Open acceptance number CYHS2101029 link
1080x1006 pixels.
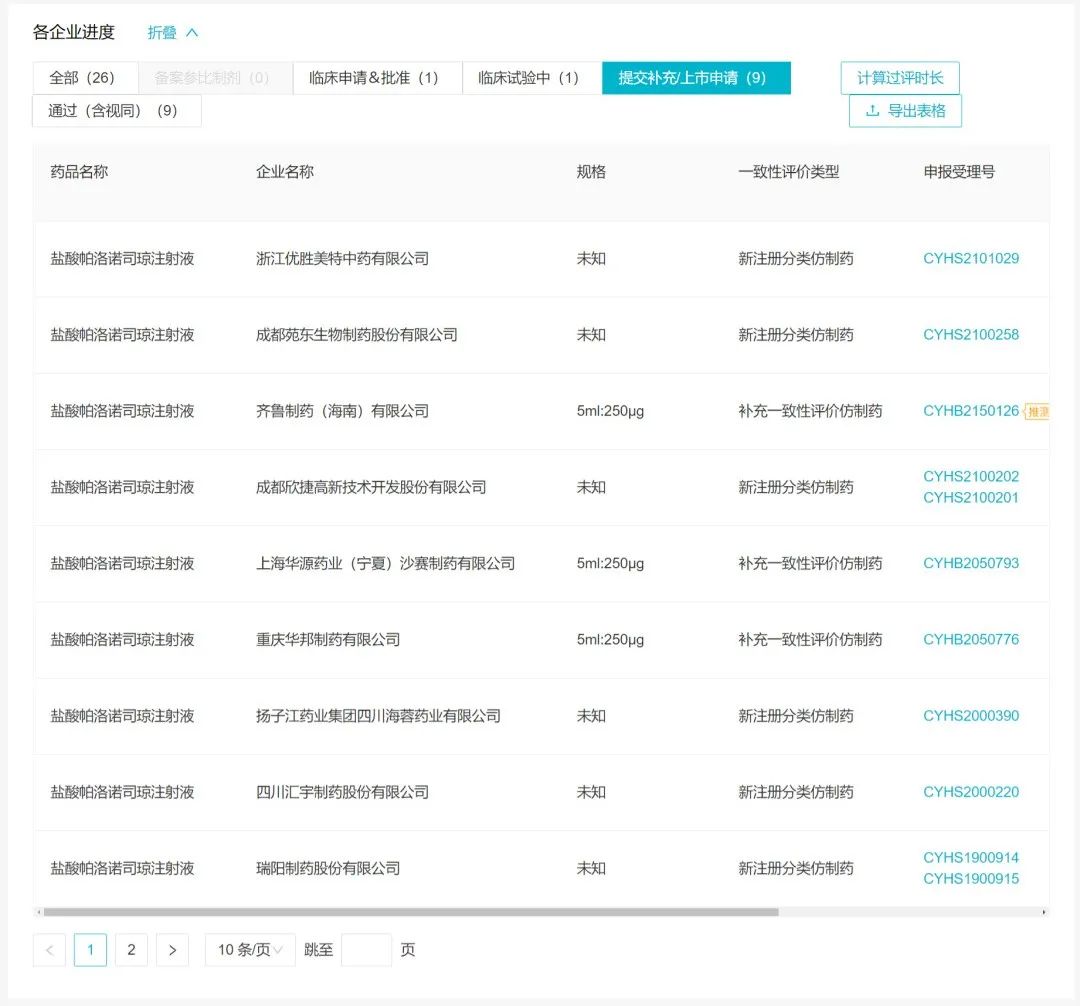pyautogui.click(x=970, y=259)
